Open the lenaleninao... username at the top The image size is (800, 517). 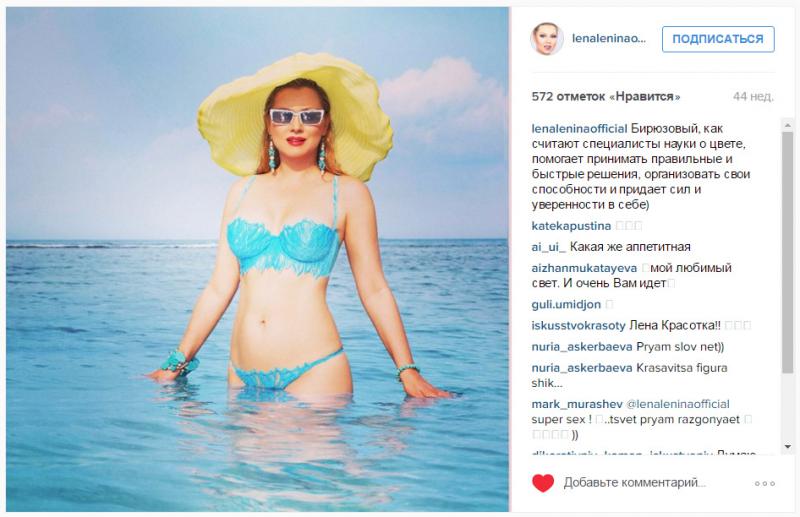click(x=609, y=39)
